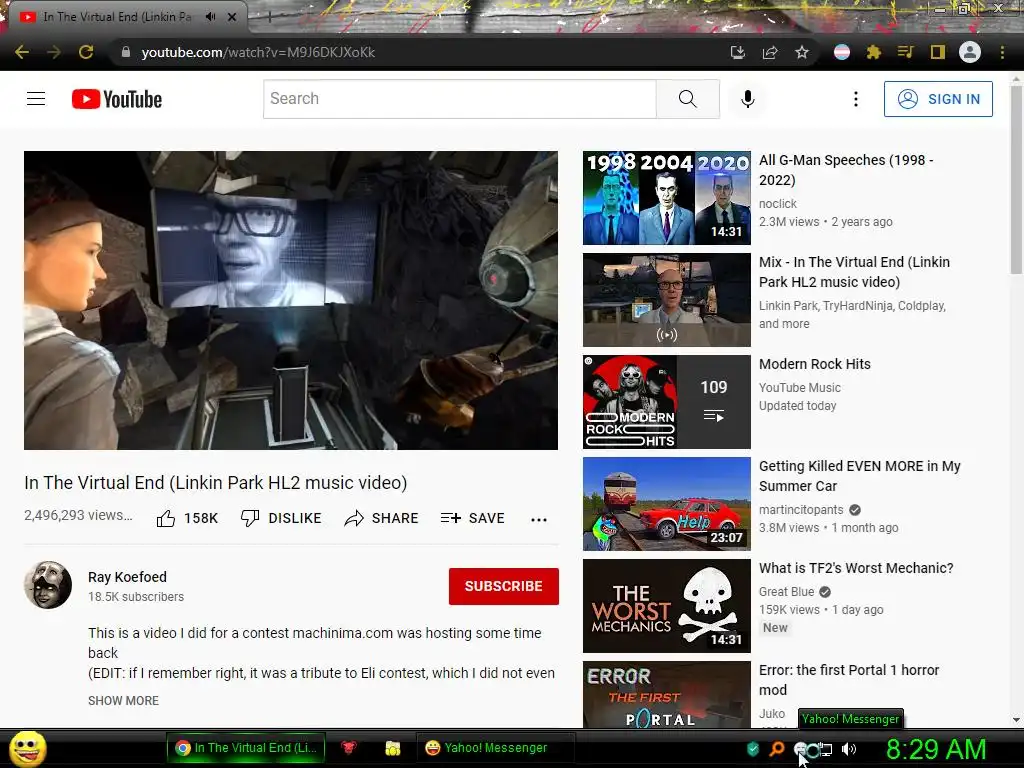Click SAVE to add to playlist
This screenshot has height=768, width=1024.
(x=472, y=519)
